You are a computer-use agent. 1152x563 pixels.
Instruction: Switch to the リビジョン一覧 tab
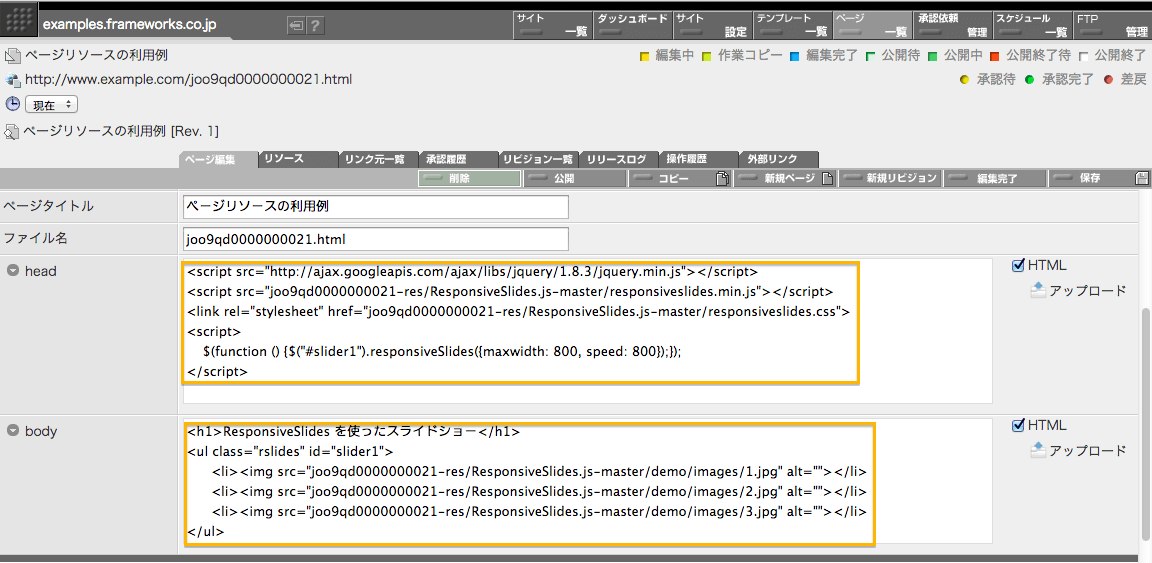pos(537,159)
